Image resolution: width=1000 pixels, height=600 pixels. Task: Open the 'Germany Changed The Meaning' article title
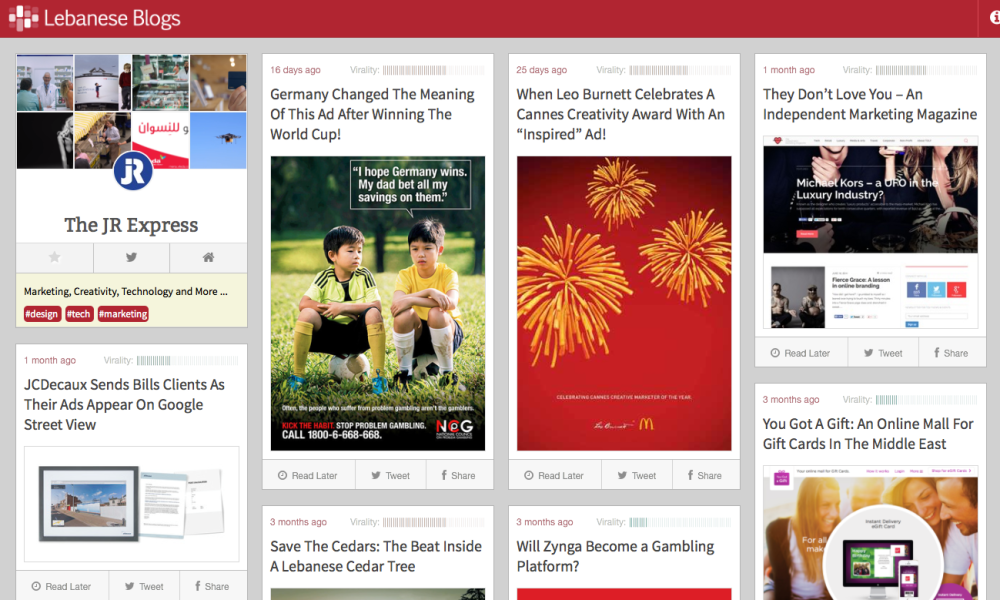[372, 114]
